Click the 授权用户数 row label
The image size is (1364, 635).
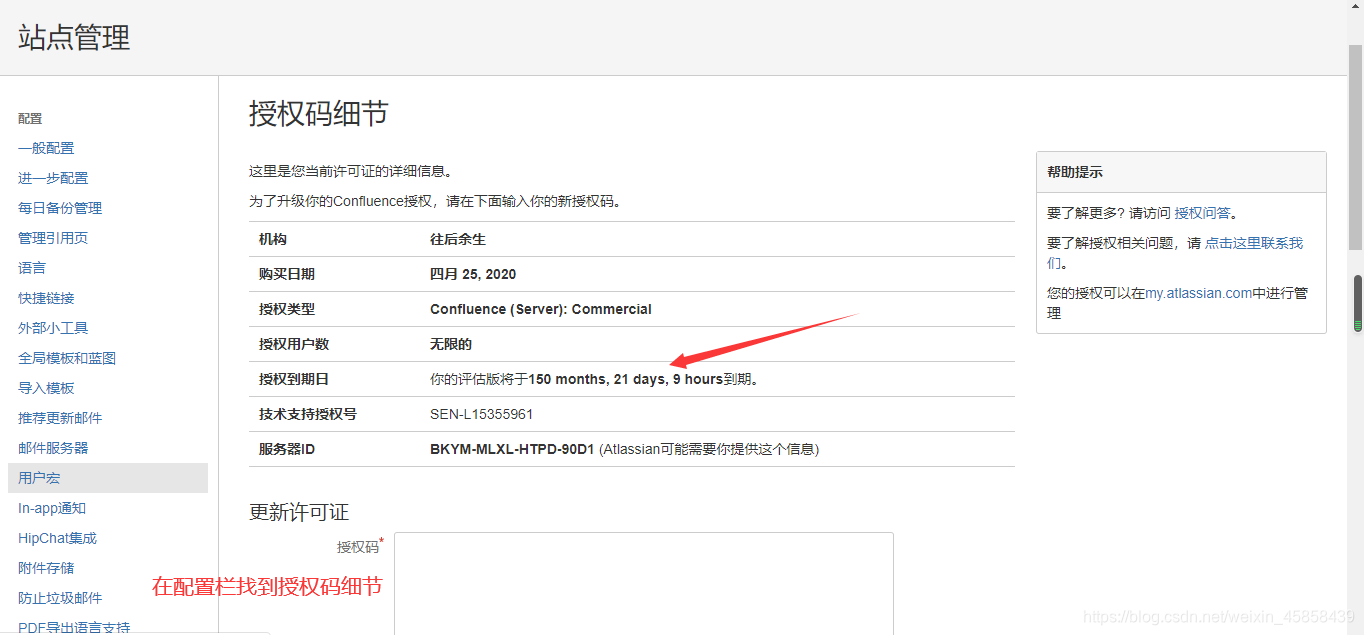click(x=294, y=344)
